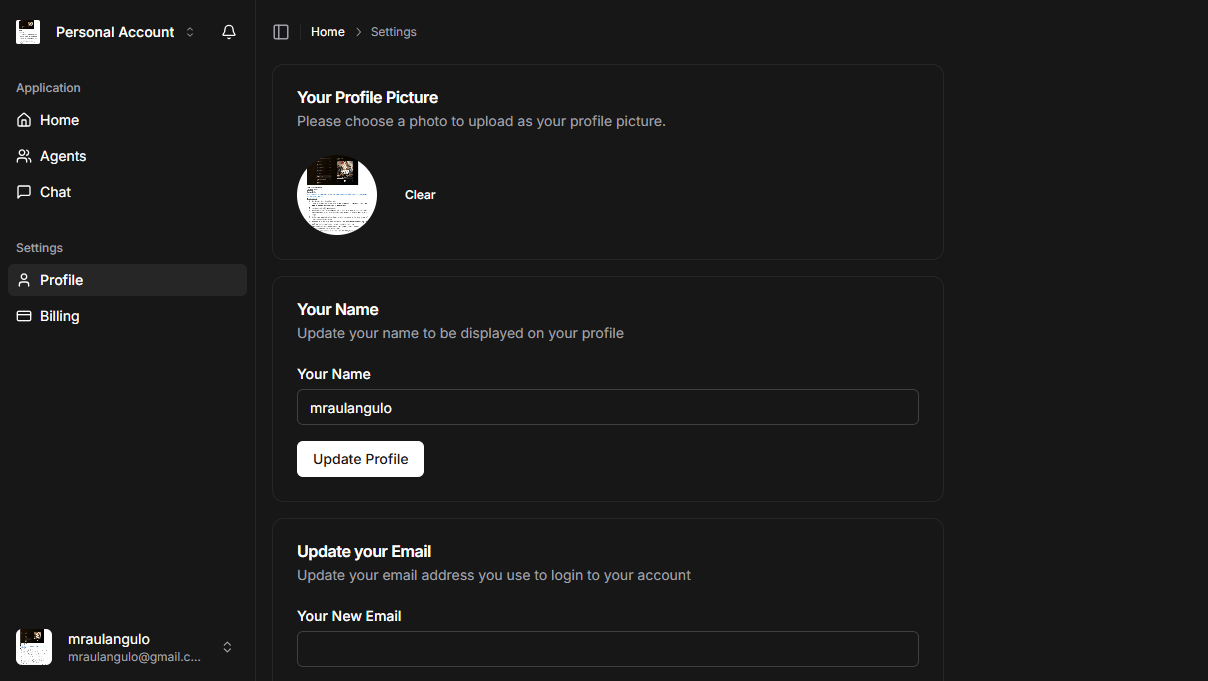Click the Billing credit card icon
This screenshot has width=1208, height=681.
tap(24, 316)
